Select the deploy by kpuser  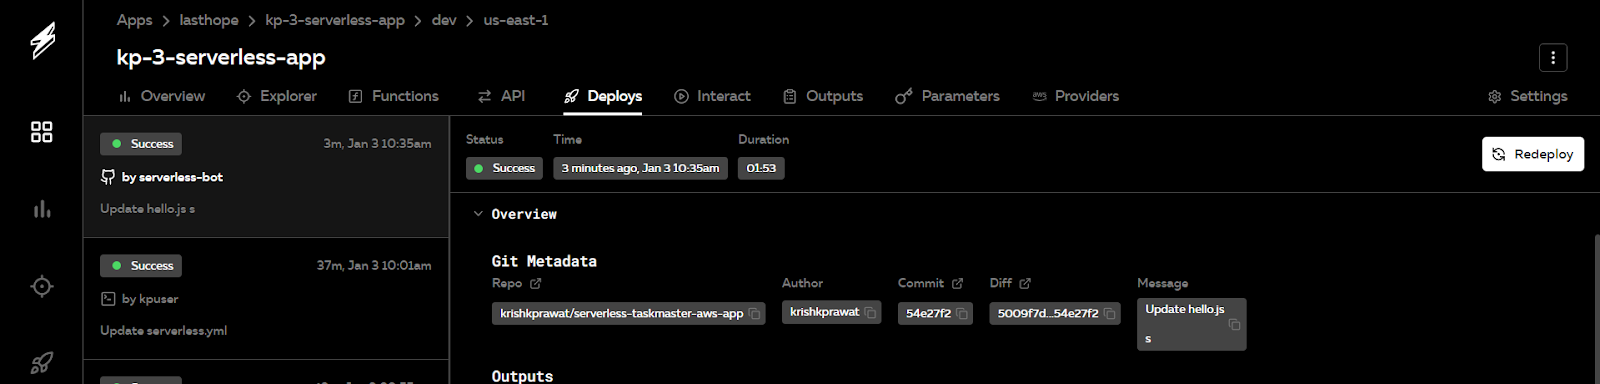pyautogui.click(x=266, y=299)
